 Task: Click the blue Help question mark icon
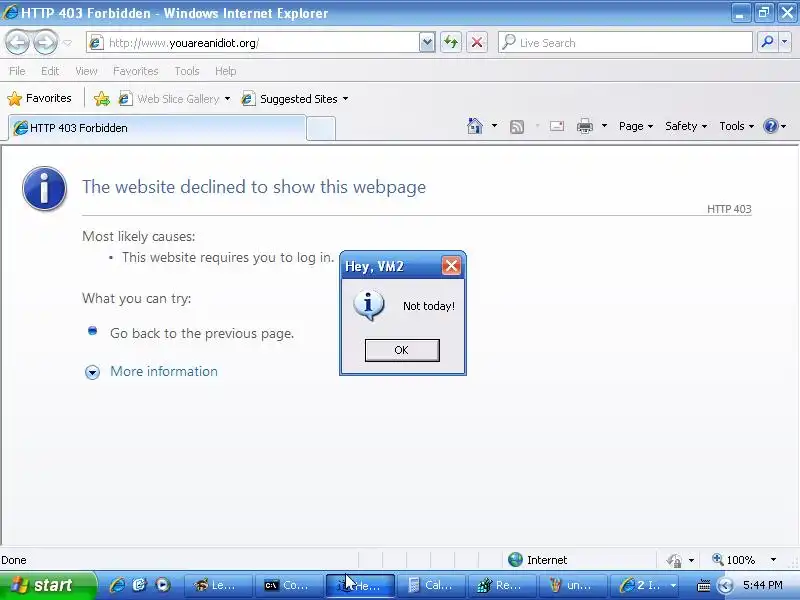[x=770, y=126]
